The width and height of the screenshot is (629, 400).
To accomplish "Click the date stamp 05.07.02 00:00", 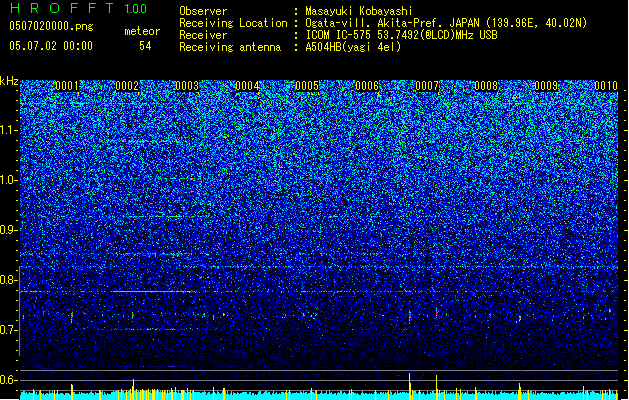I will [51, 46].
